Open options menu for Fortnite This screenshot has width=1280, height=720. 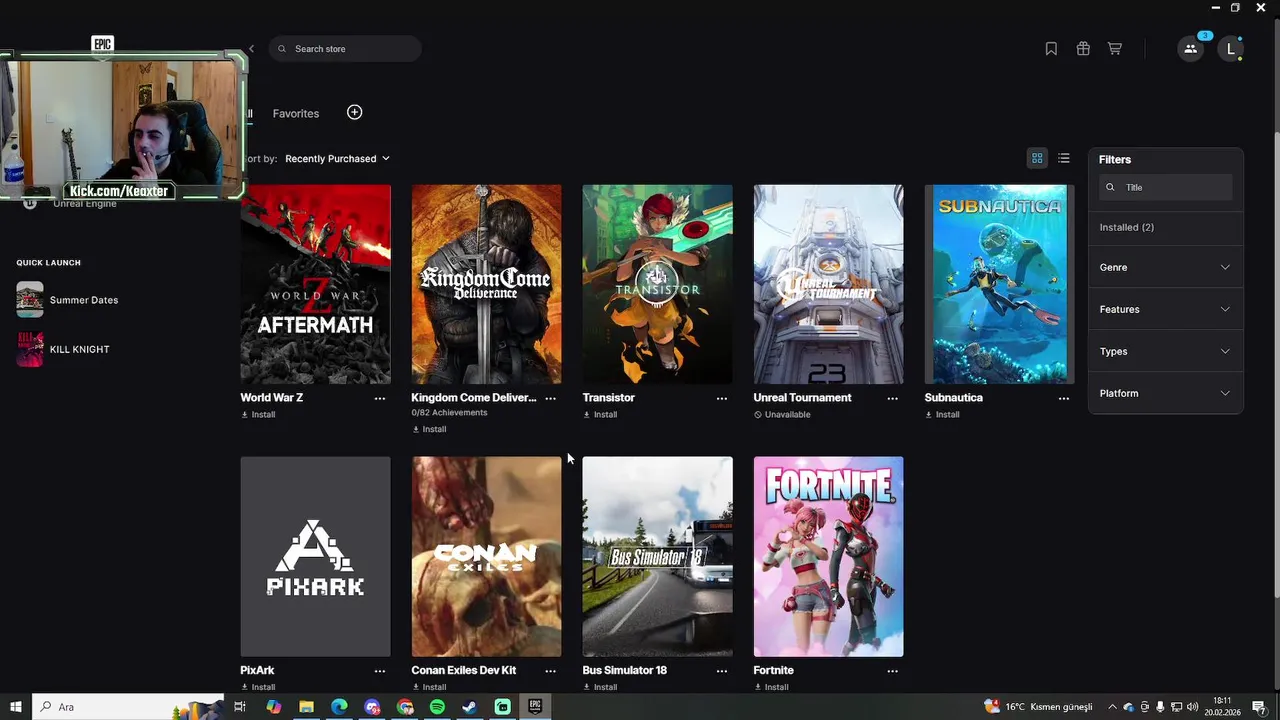[893, 671]
